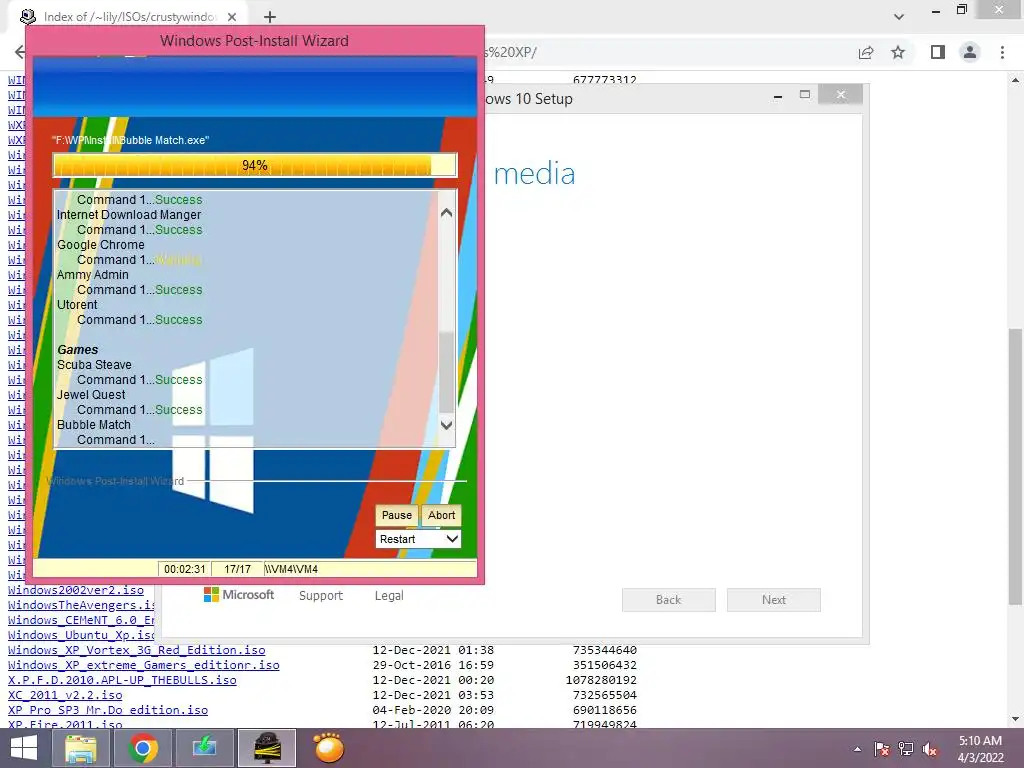
Task: Select the Bubble Match game entry
Action: [x=93, y=425]
